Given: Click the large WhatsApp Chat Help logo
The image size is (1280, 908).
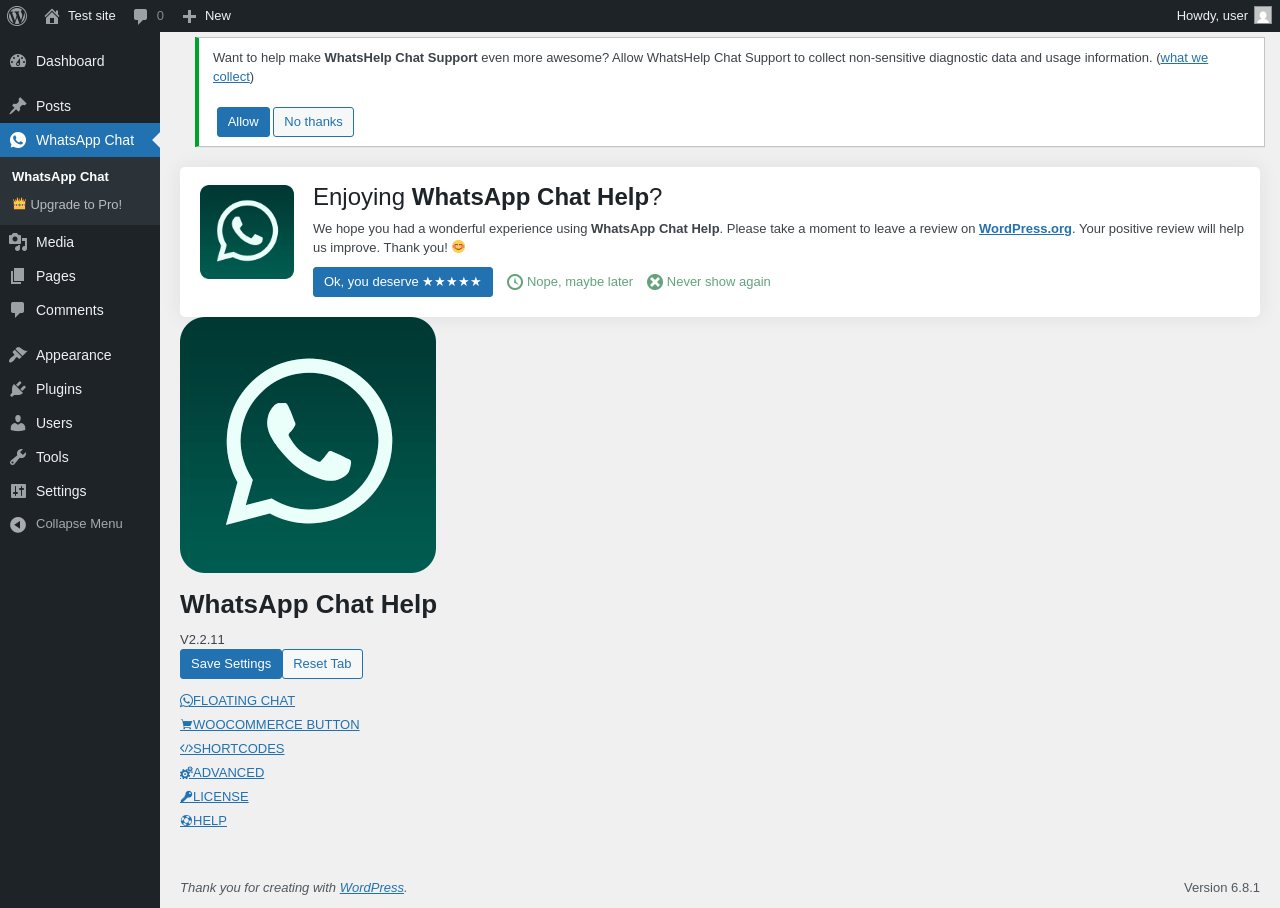Looking at the screenshot, I should [x=308, y=445].
